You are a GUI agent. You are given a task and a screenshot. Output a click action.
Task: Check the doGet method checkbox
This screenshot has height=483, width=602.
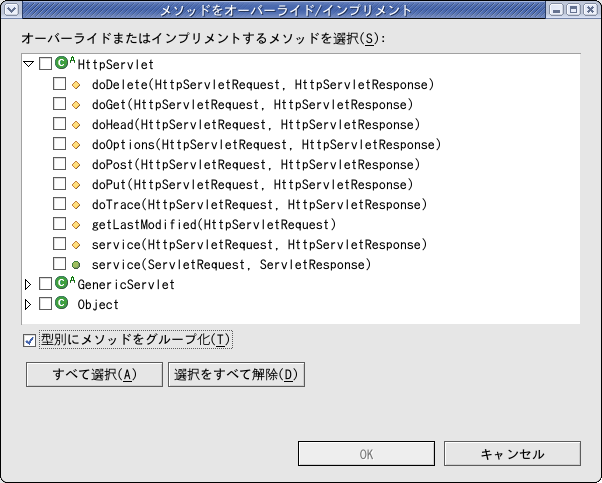[x=60, y=103]
